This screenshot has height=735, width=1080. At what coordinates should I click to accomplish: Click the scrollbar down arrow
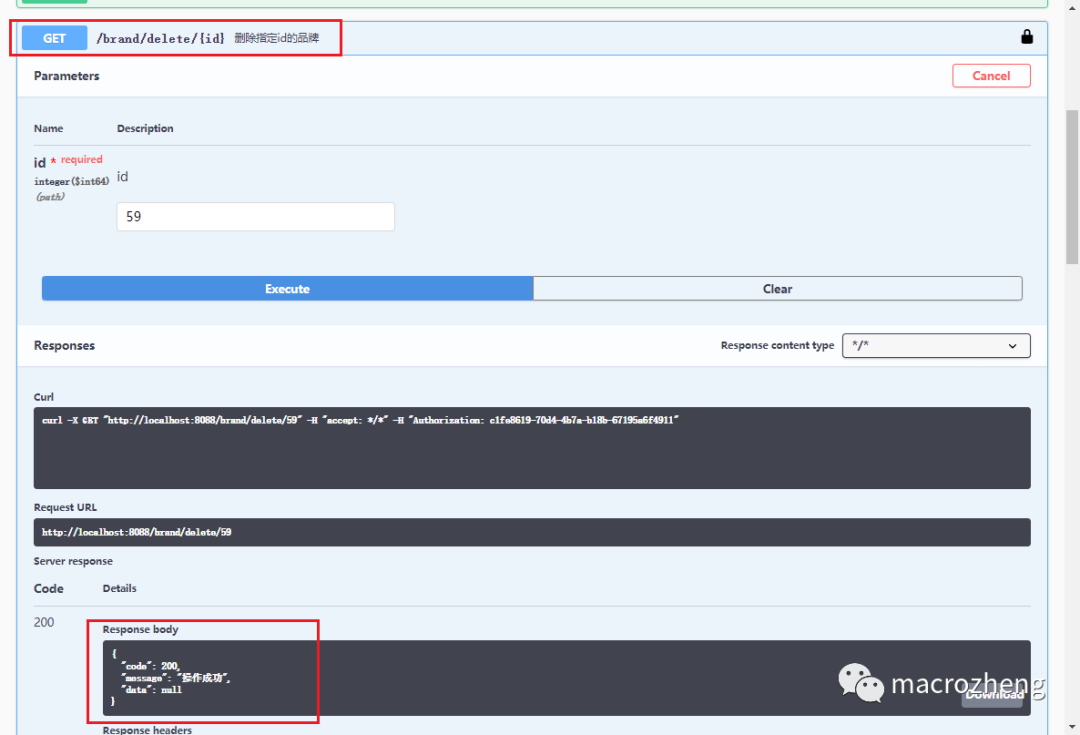pyautogui.click(x=1073, y=727)
